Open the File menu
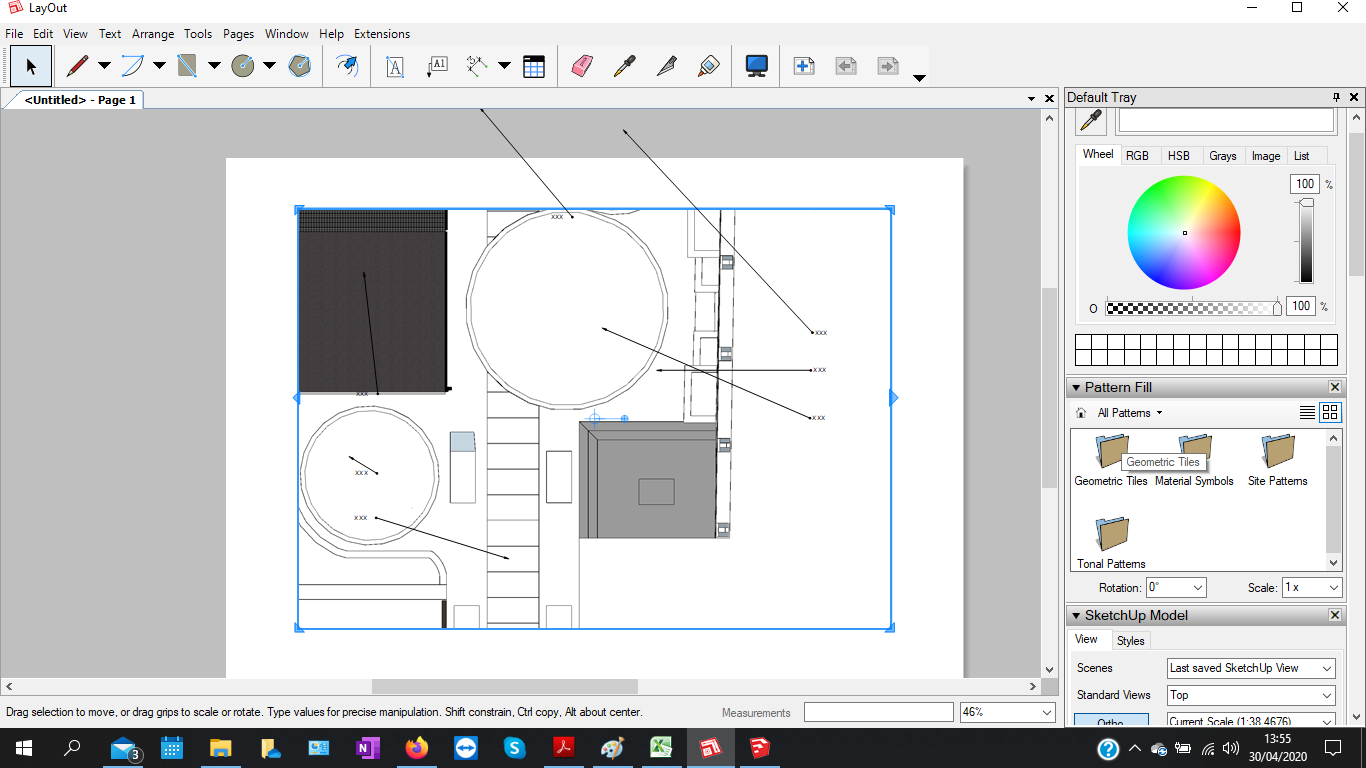The image size is (1366, 768). tap(14, 33)
